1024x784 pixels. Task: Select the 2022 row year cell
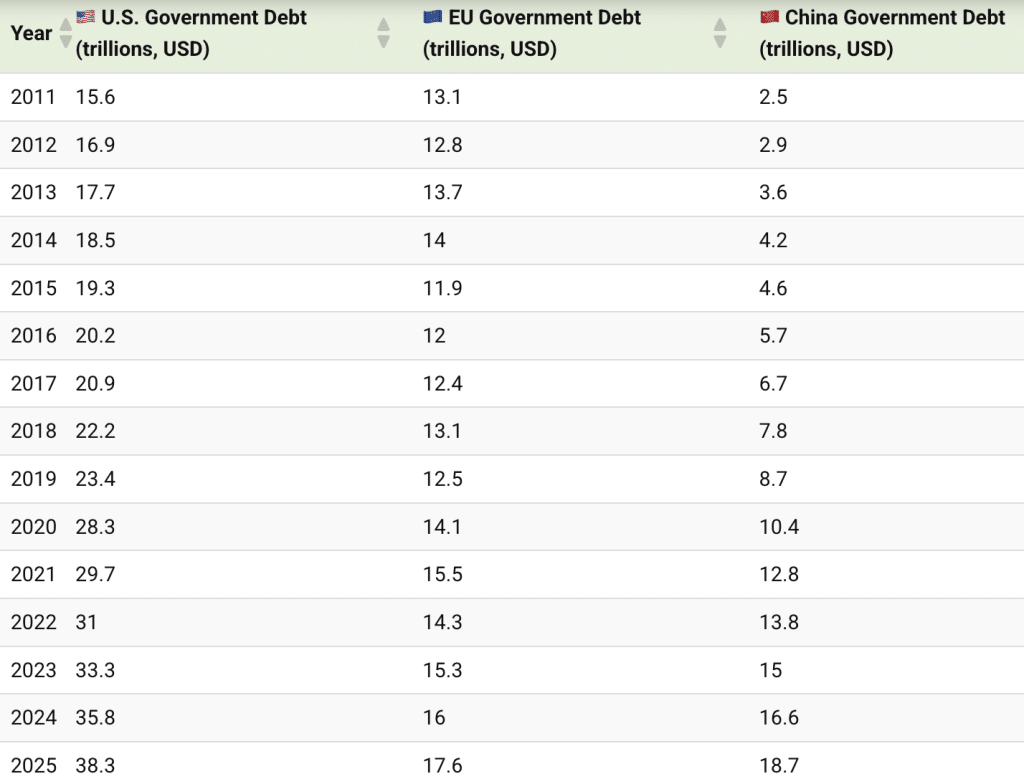33,622
